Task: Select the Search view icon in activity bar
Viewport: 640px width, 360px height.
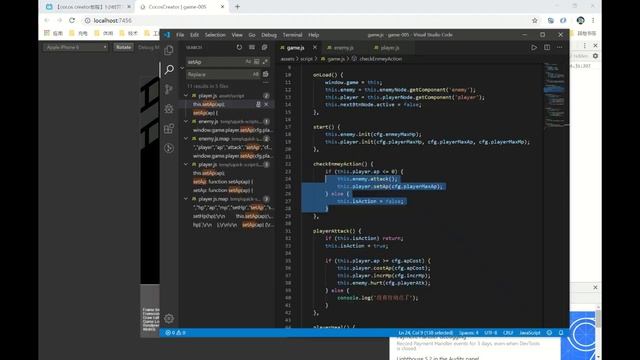Action: click(x=169, y=69)
